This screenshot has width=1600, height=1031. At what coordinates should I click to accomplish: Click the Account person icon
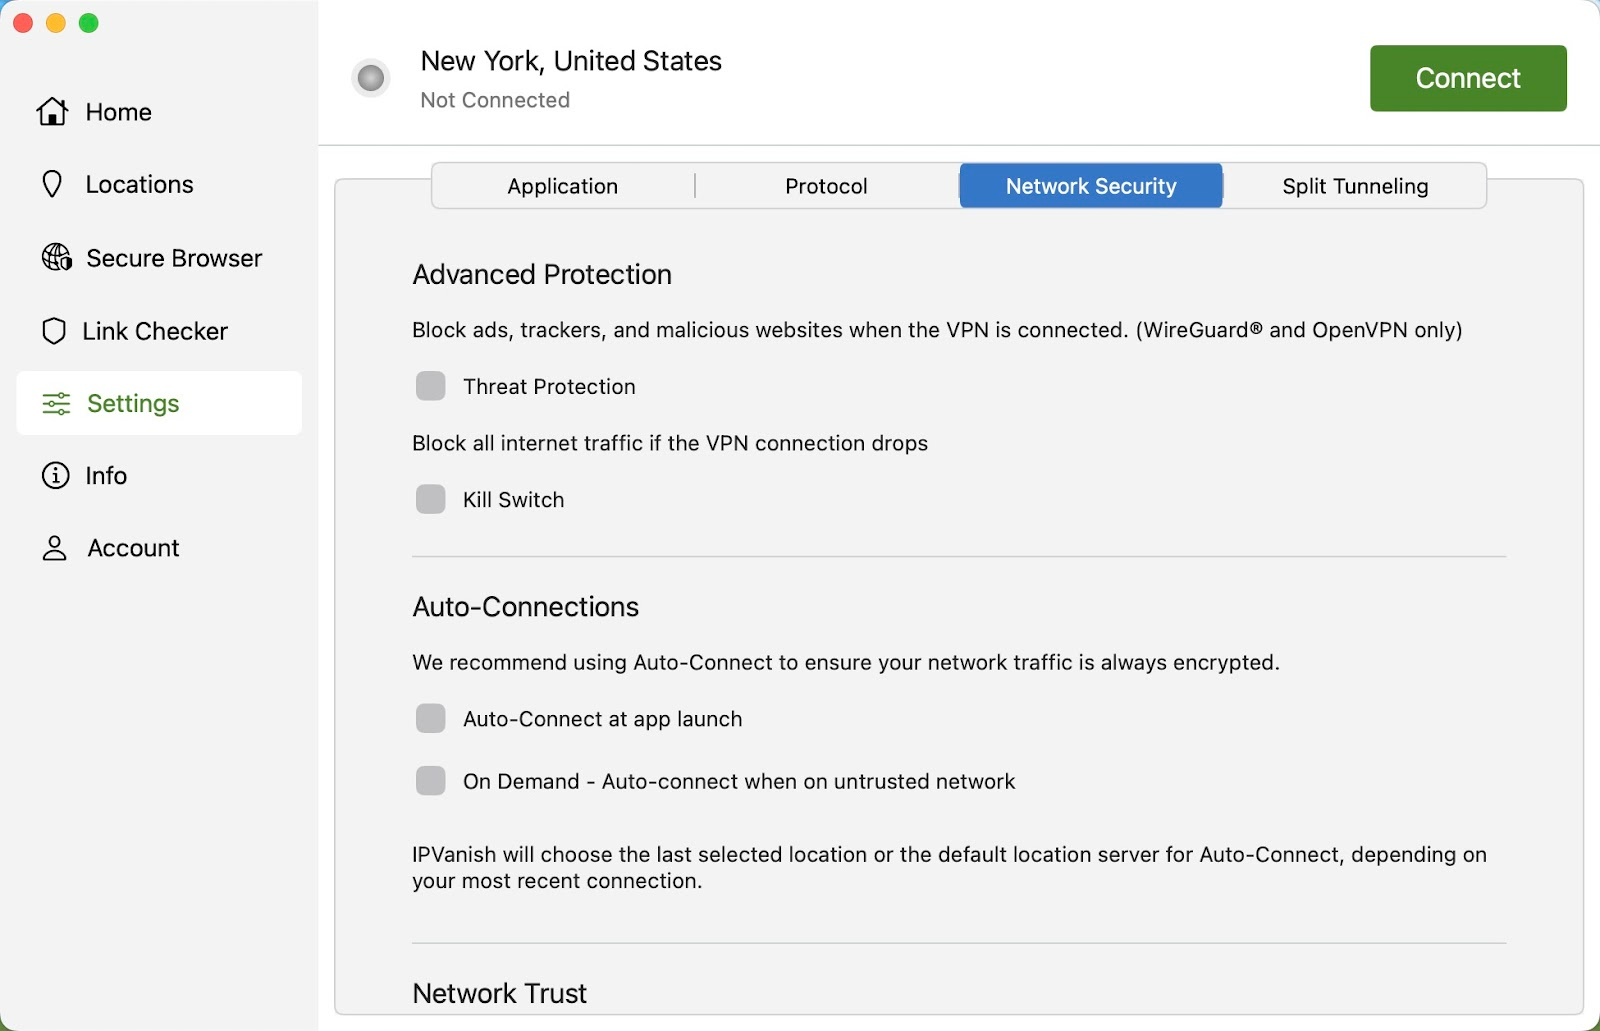(55, 548)
